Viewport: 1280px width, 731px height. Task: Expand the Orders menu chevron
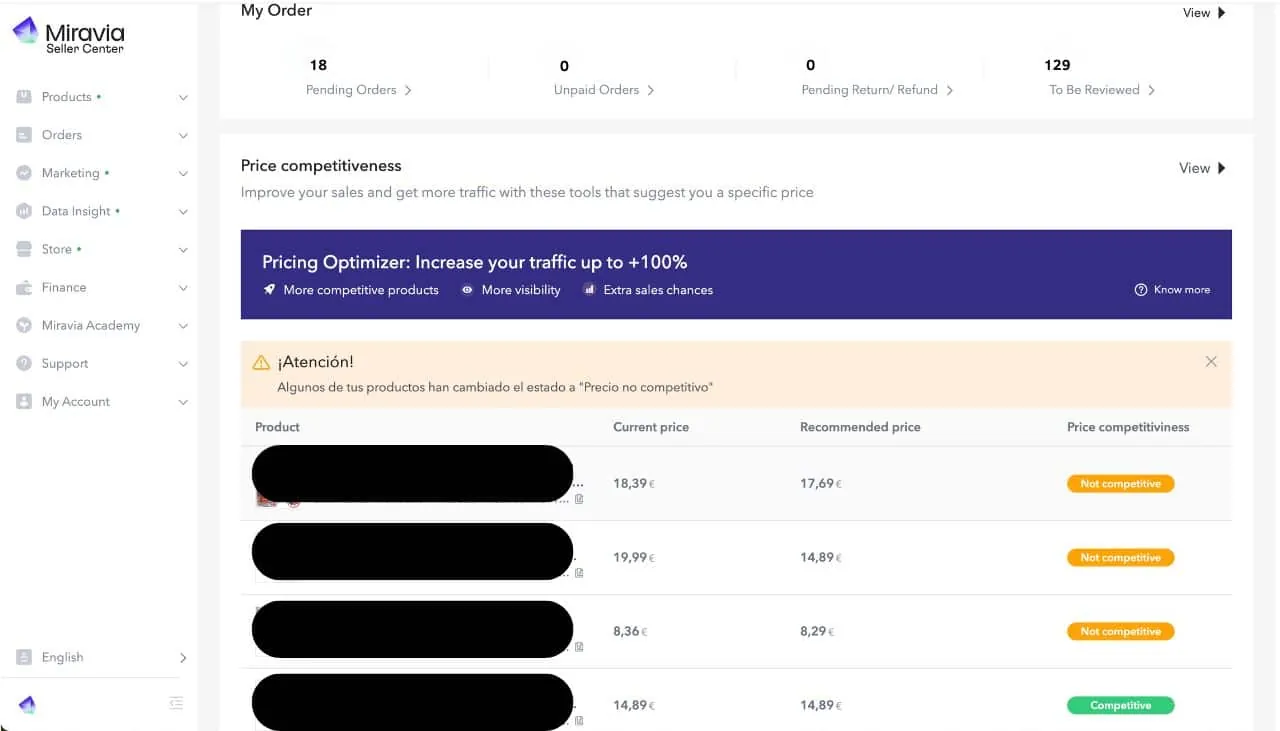(183, 136)
